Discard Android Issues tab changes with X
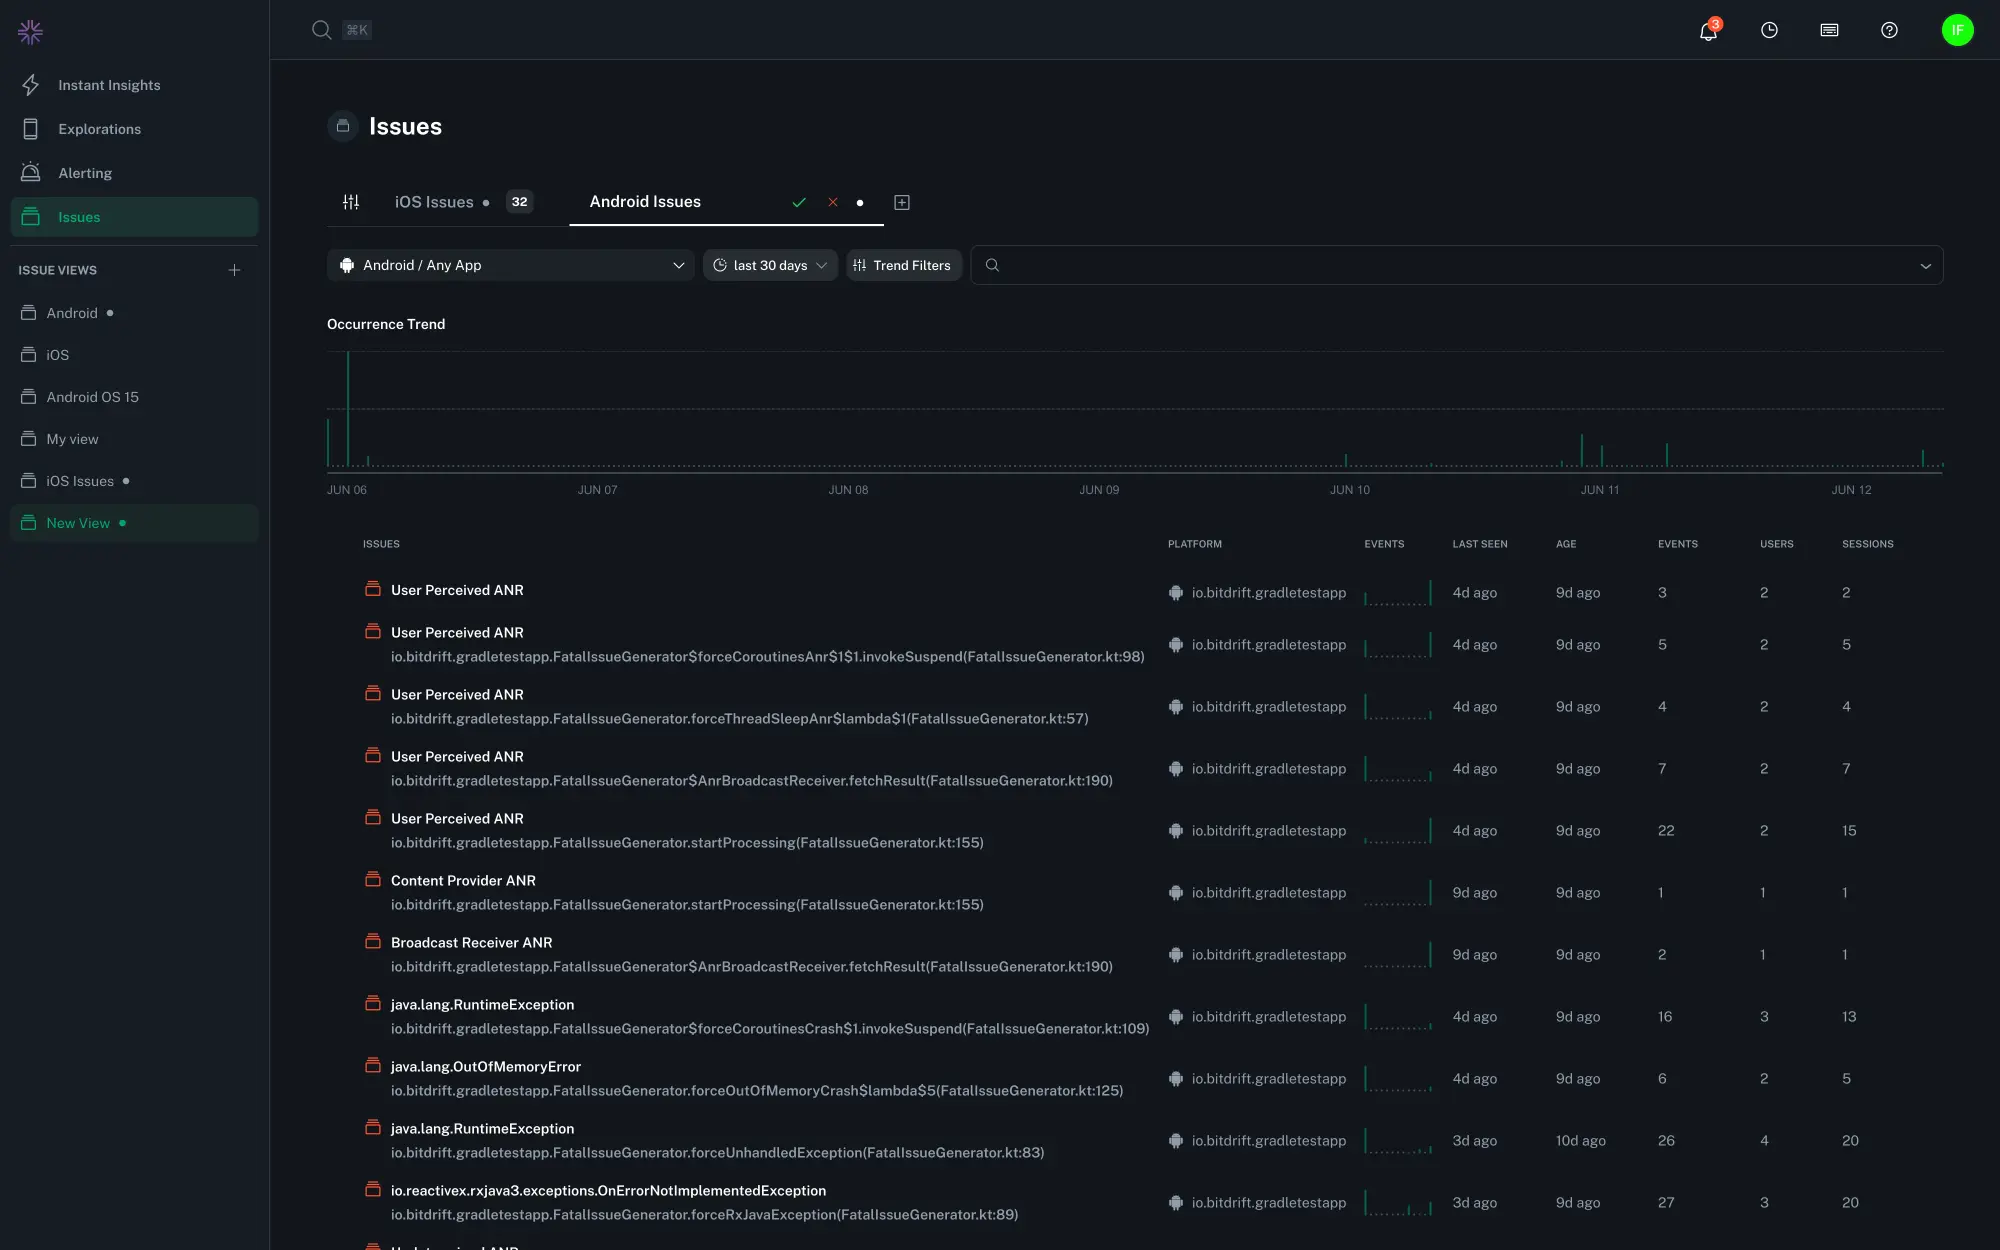2000x1250 pixels. (x=832, y=202)
